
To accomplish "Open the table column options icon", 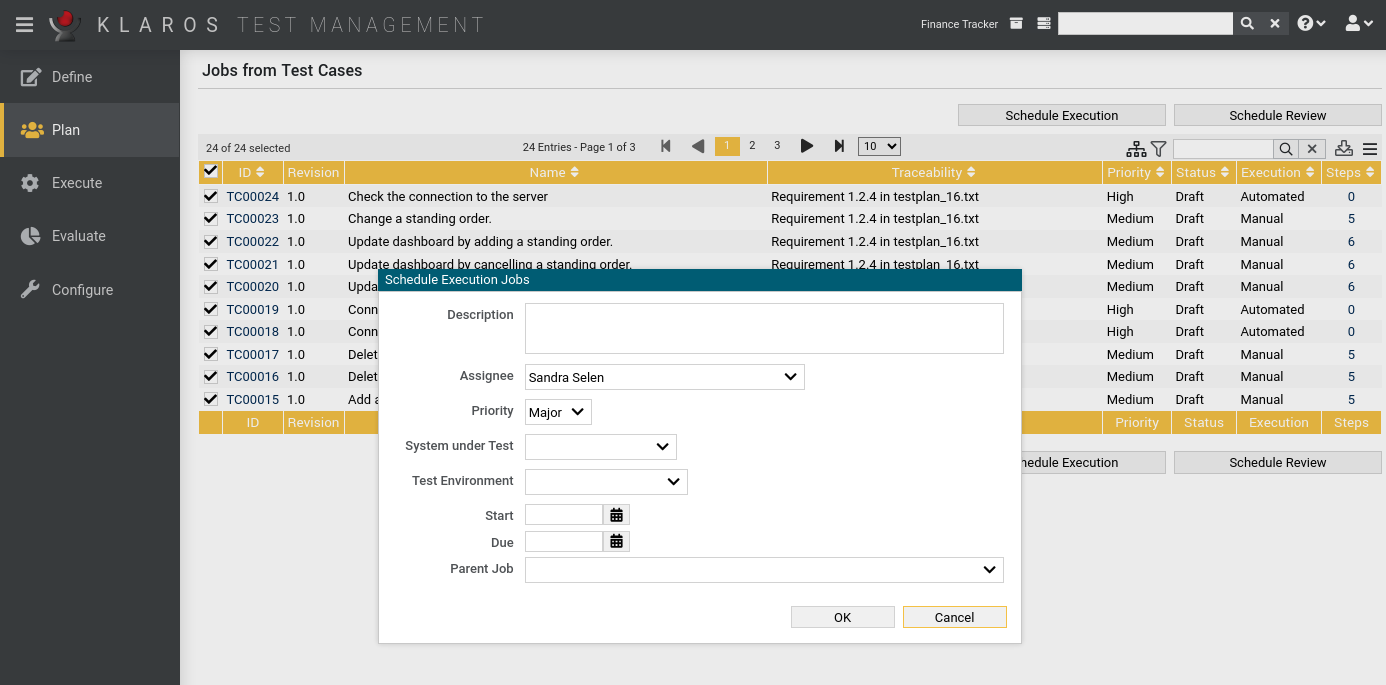I will (1369, 148).
